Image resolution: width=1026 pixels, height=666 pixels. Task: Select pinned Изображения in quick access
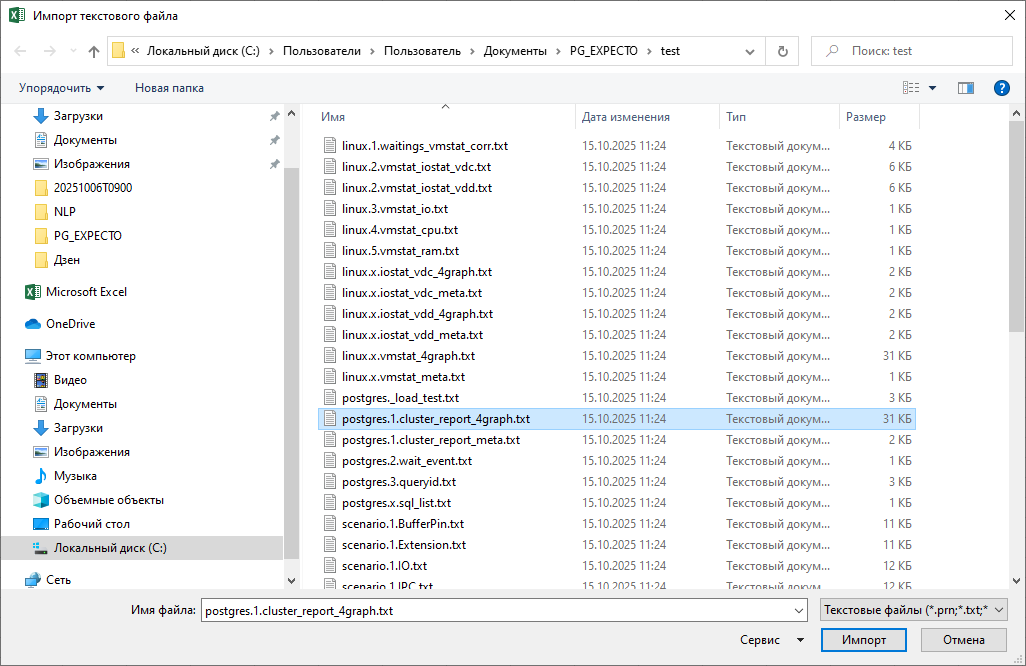click(92, 164)
